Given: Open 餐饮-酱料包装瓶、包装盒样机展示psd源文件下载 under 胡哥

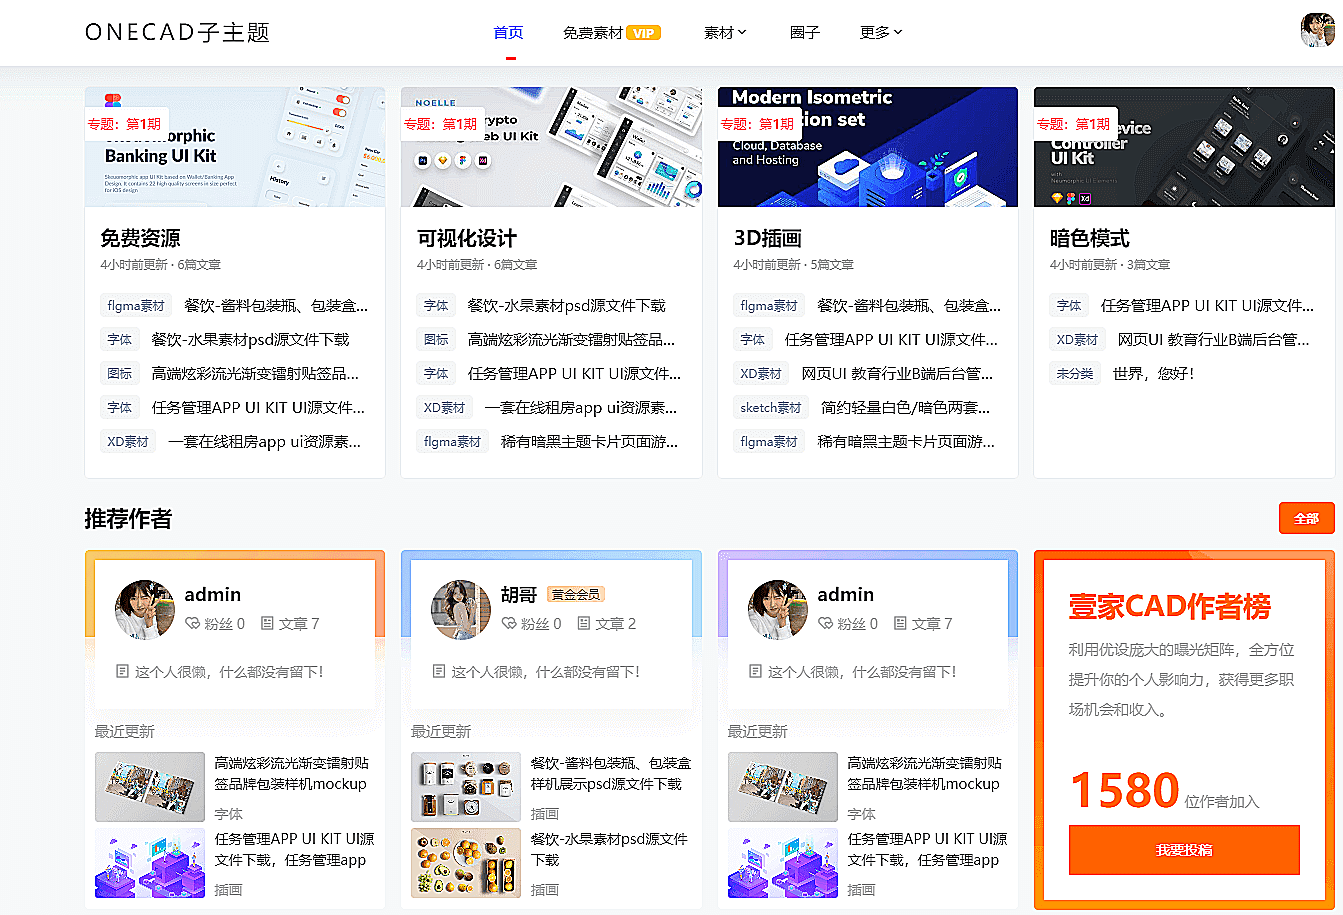Looking at the screenshot, I should click(611, 773).
